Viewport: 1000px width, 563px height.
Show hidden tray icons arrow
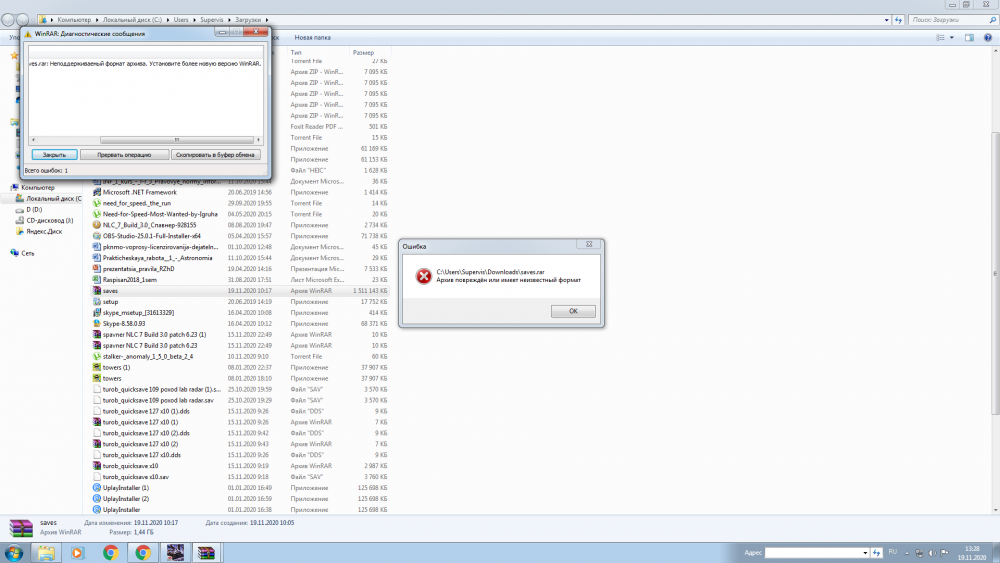click(907, 553)
